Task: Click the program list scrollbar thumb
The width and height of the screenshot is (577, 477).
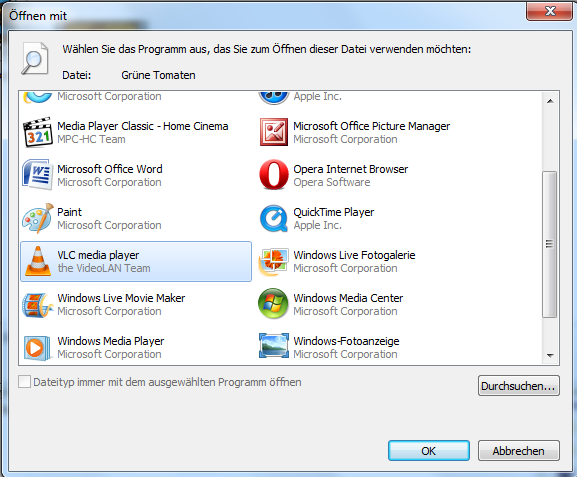Action: coord(550,244)
